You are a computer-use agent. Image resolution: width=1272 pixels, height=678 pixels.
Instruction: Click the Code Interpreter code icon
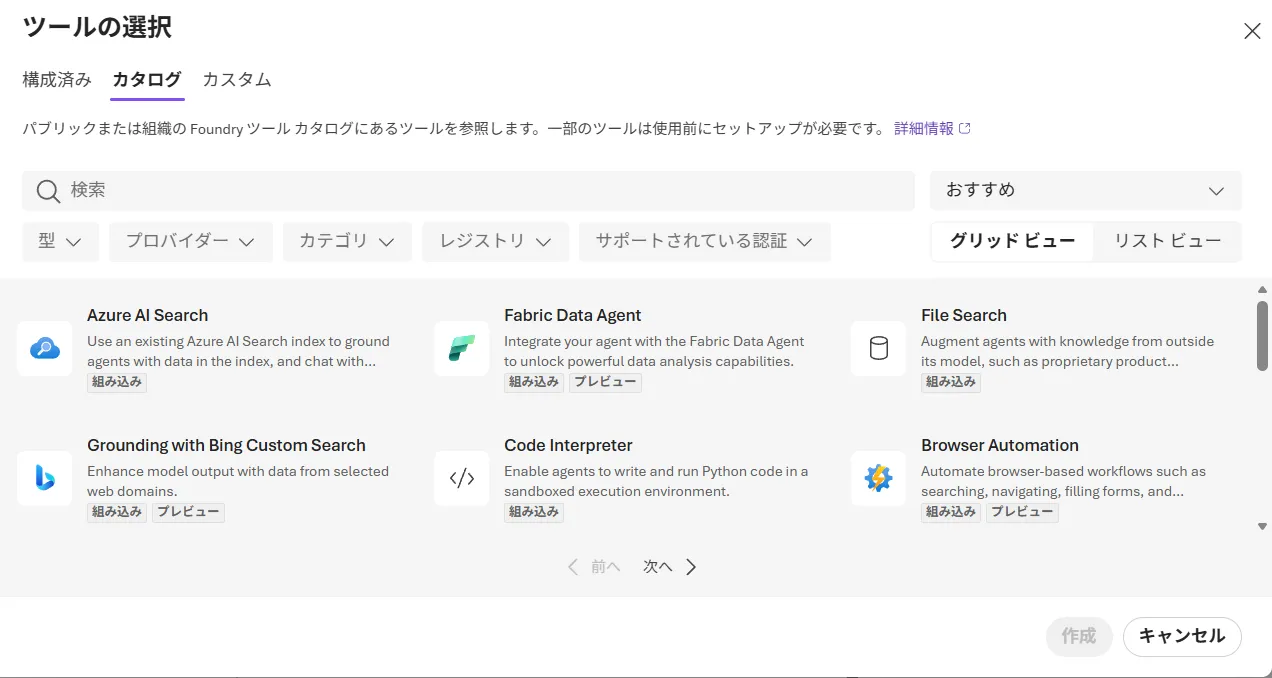pyautogui.click(x=462, y=478)
